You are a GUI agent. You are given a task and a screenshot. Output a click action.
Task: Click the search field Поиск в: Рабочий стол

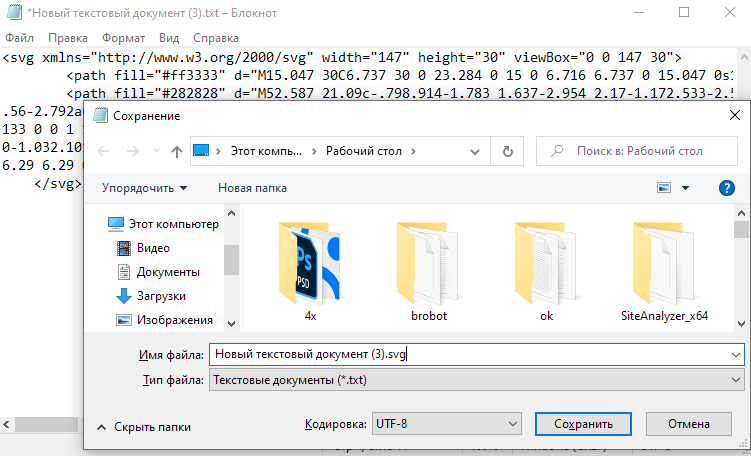click(x=637, y=151)
